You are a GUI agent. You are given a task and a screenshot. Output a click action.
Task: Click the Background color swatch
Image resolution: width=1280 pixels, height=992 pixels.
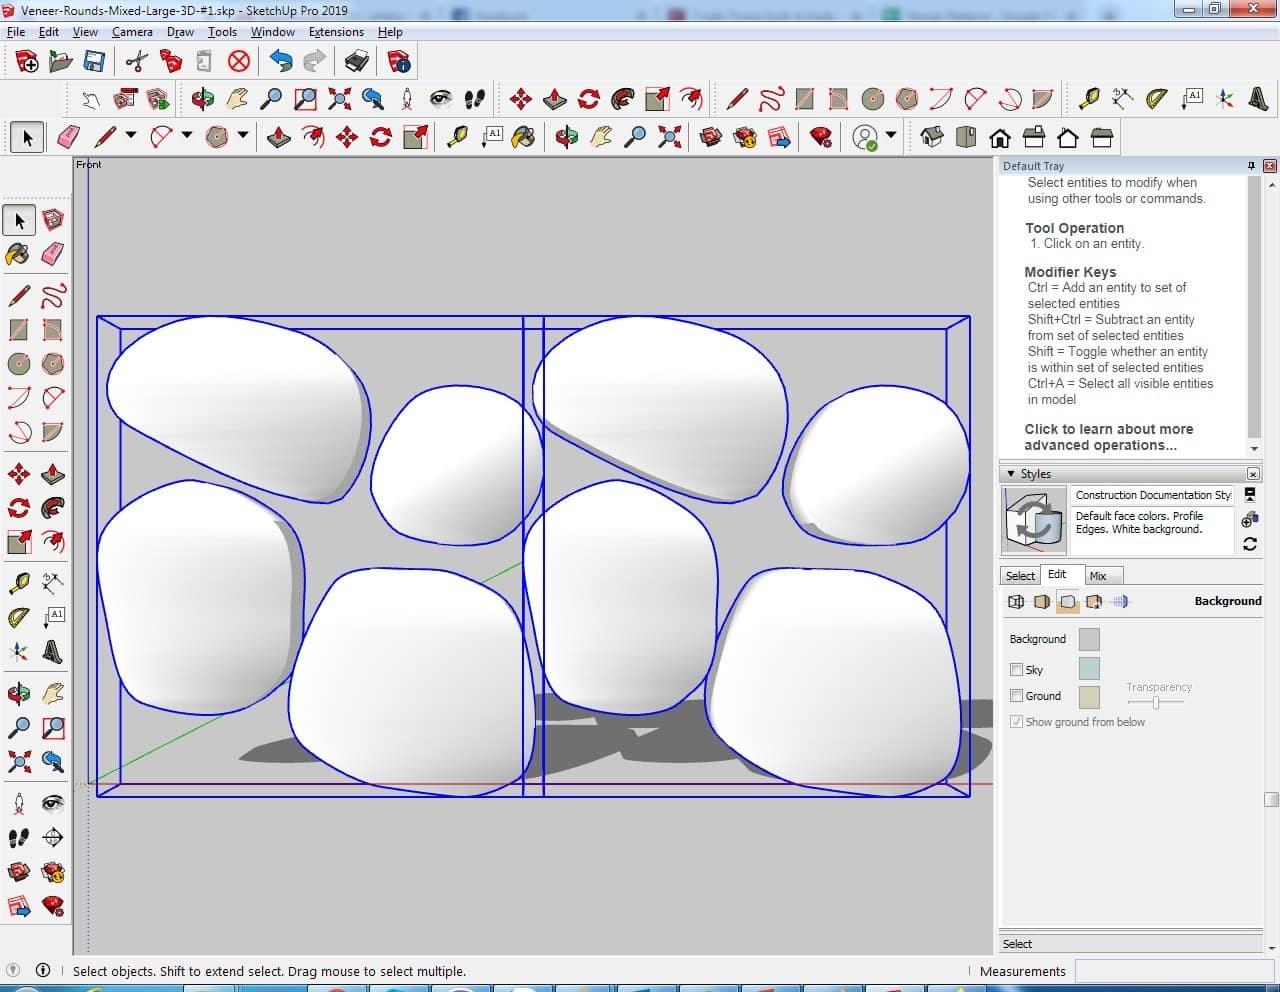pyautogui.click(x=1089, y=640)
